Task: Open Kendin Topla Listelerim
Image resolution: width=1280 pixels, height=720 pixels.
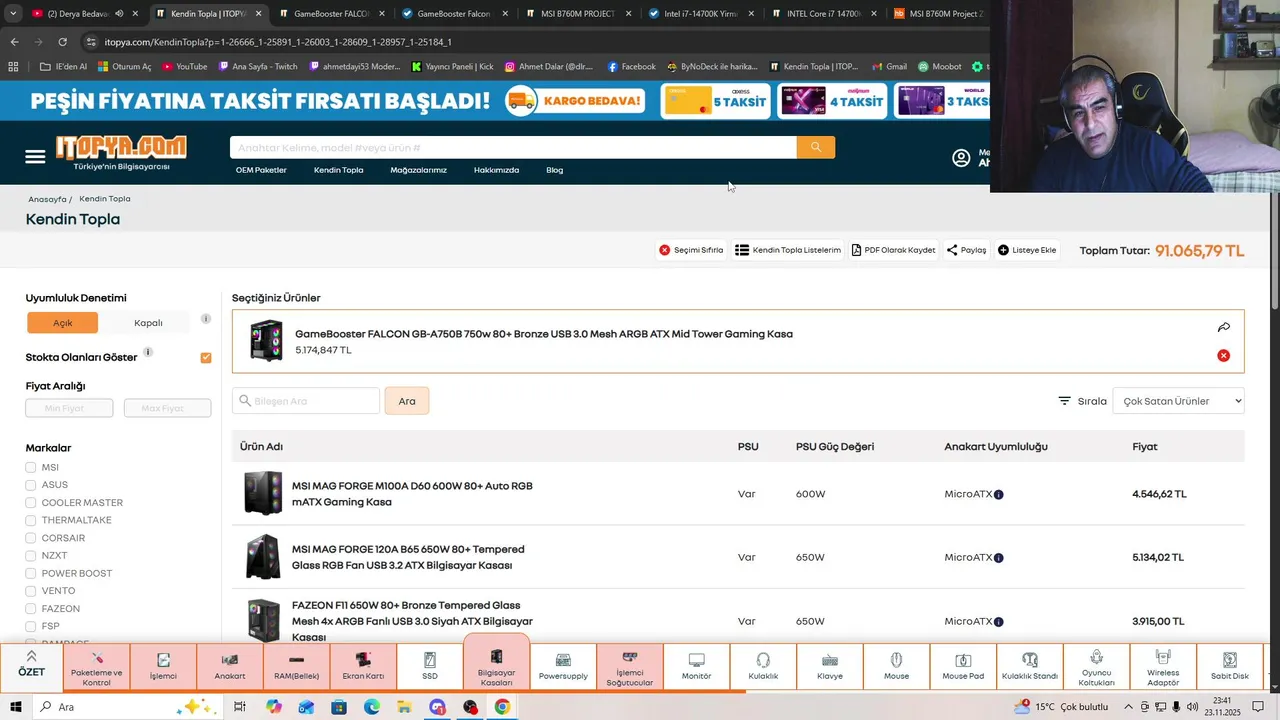Action: (788, 250)
